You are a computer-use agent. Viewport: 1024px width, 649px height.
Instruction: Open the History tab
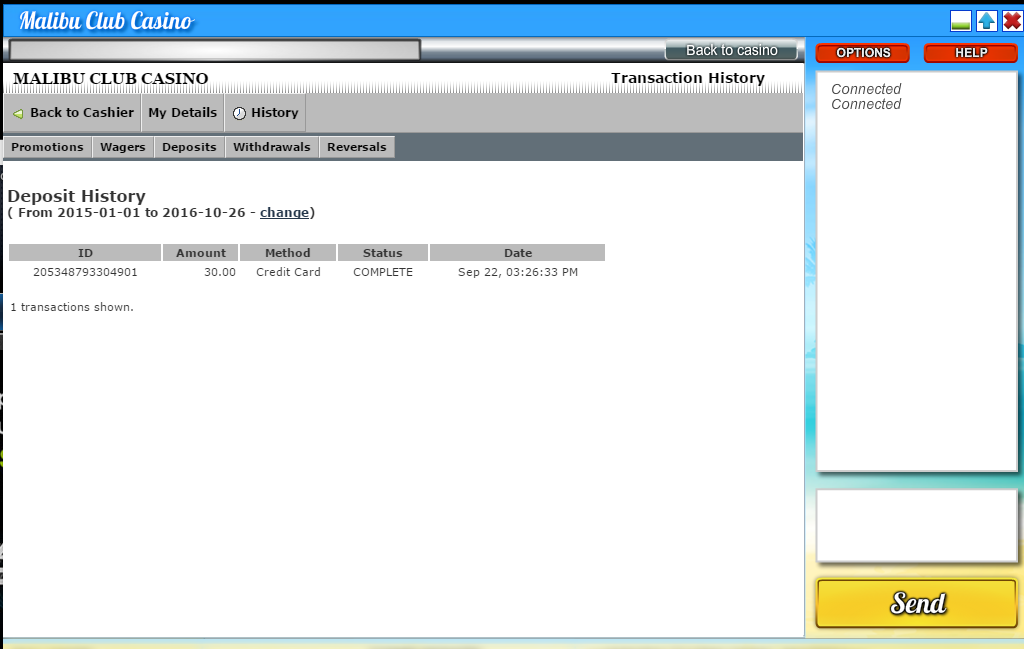tap(265, 113)
